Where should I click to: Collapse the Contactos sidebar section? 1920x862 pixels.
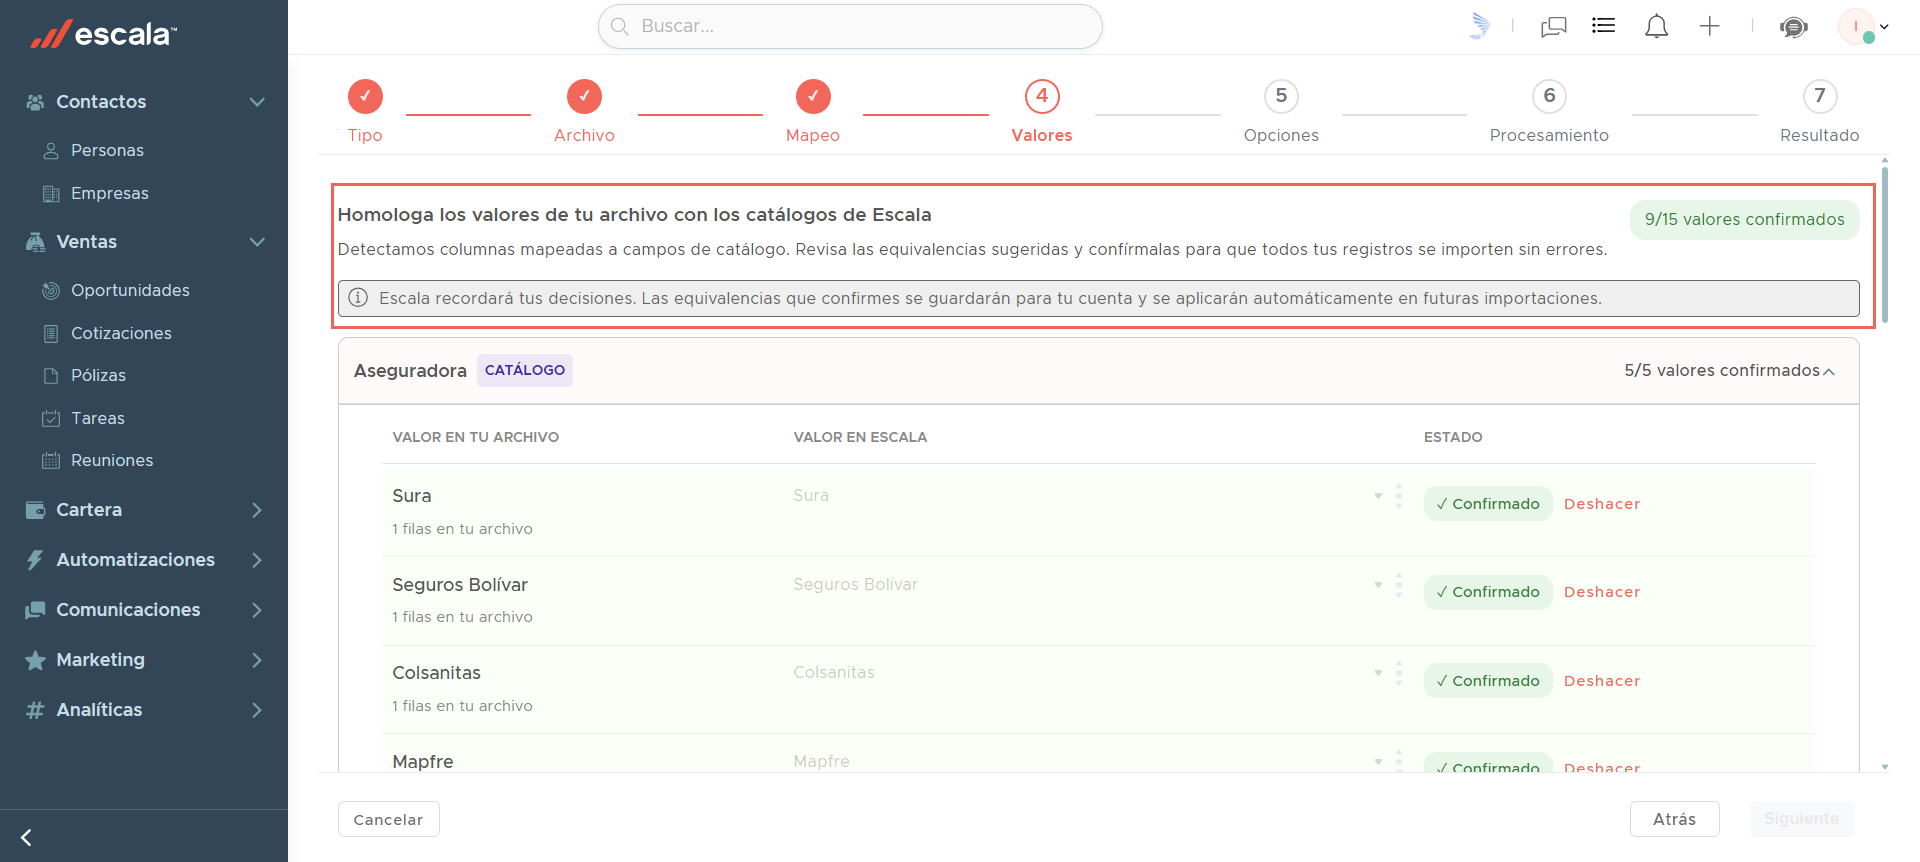coord(257,102)
